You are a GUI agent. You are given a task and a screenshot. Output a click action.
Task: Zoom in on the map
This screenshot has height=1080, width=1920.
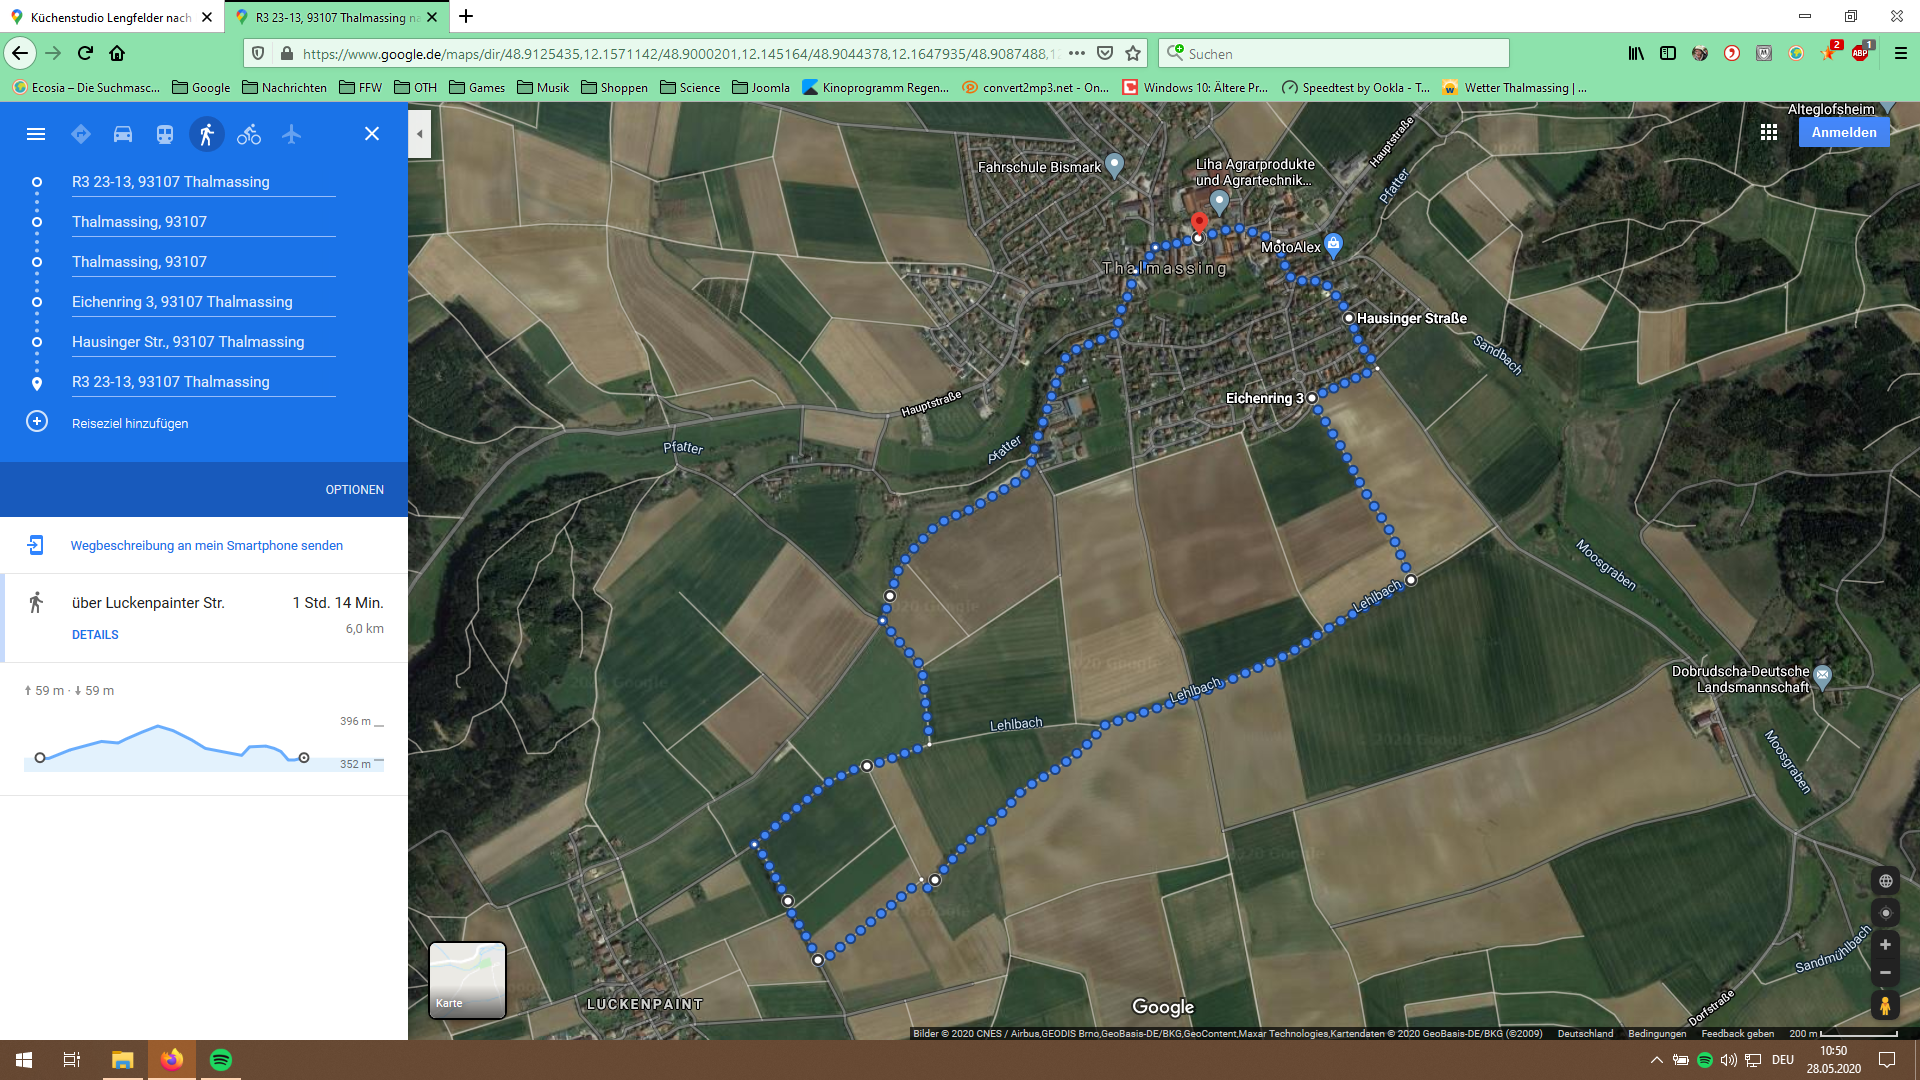[x=1884, y=945]
